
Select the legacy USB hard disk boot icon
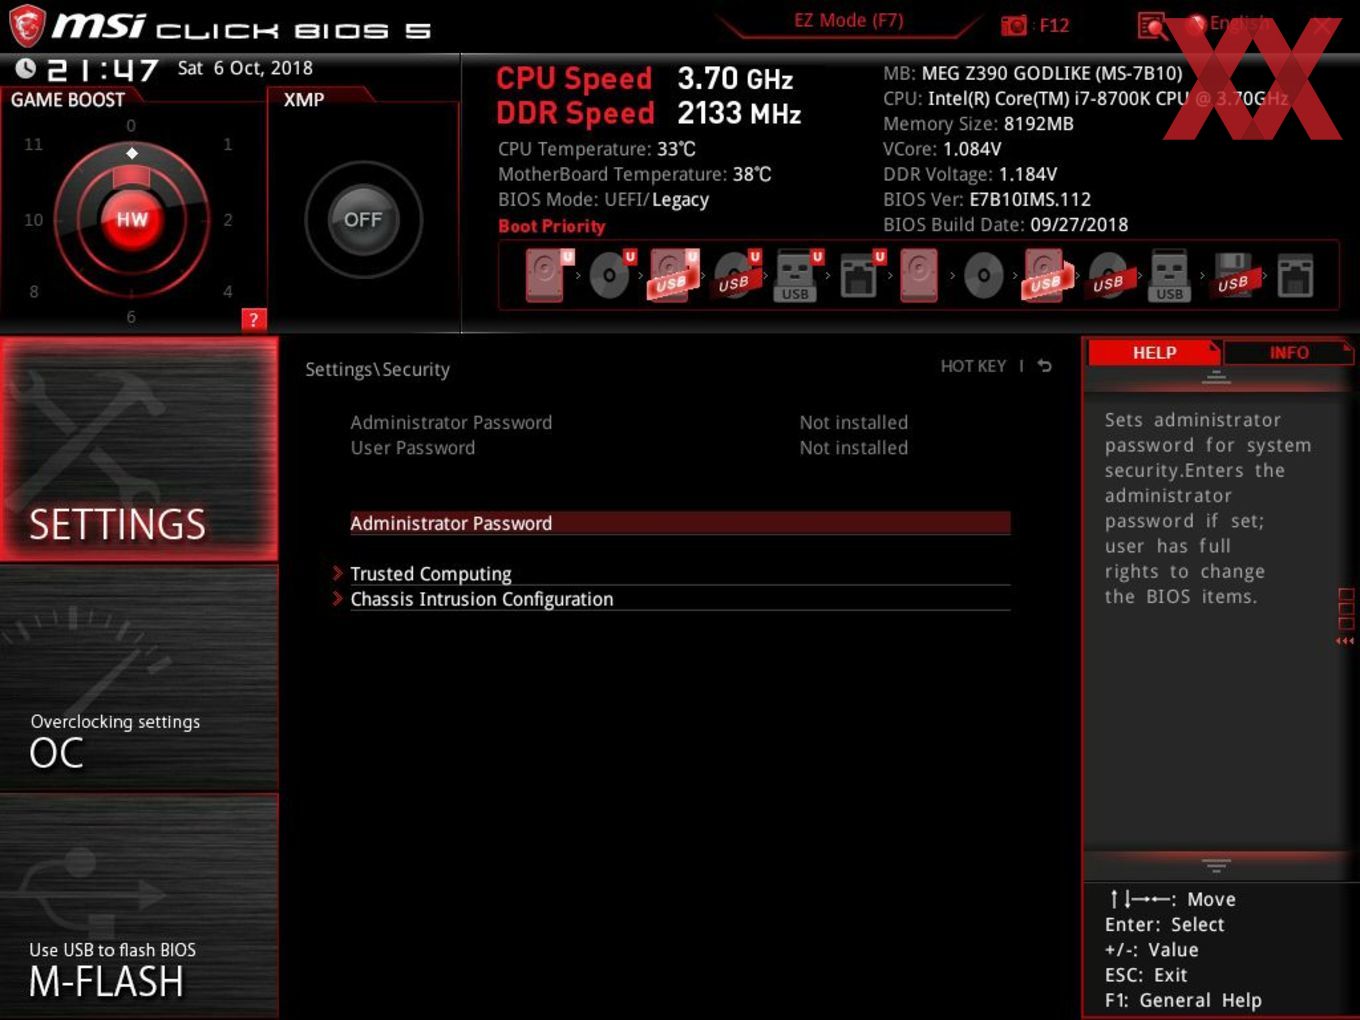click(x=1046, y=275)
